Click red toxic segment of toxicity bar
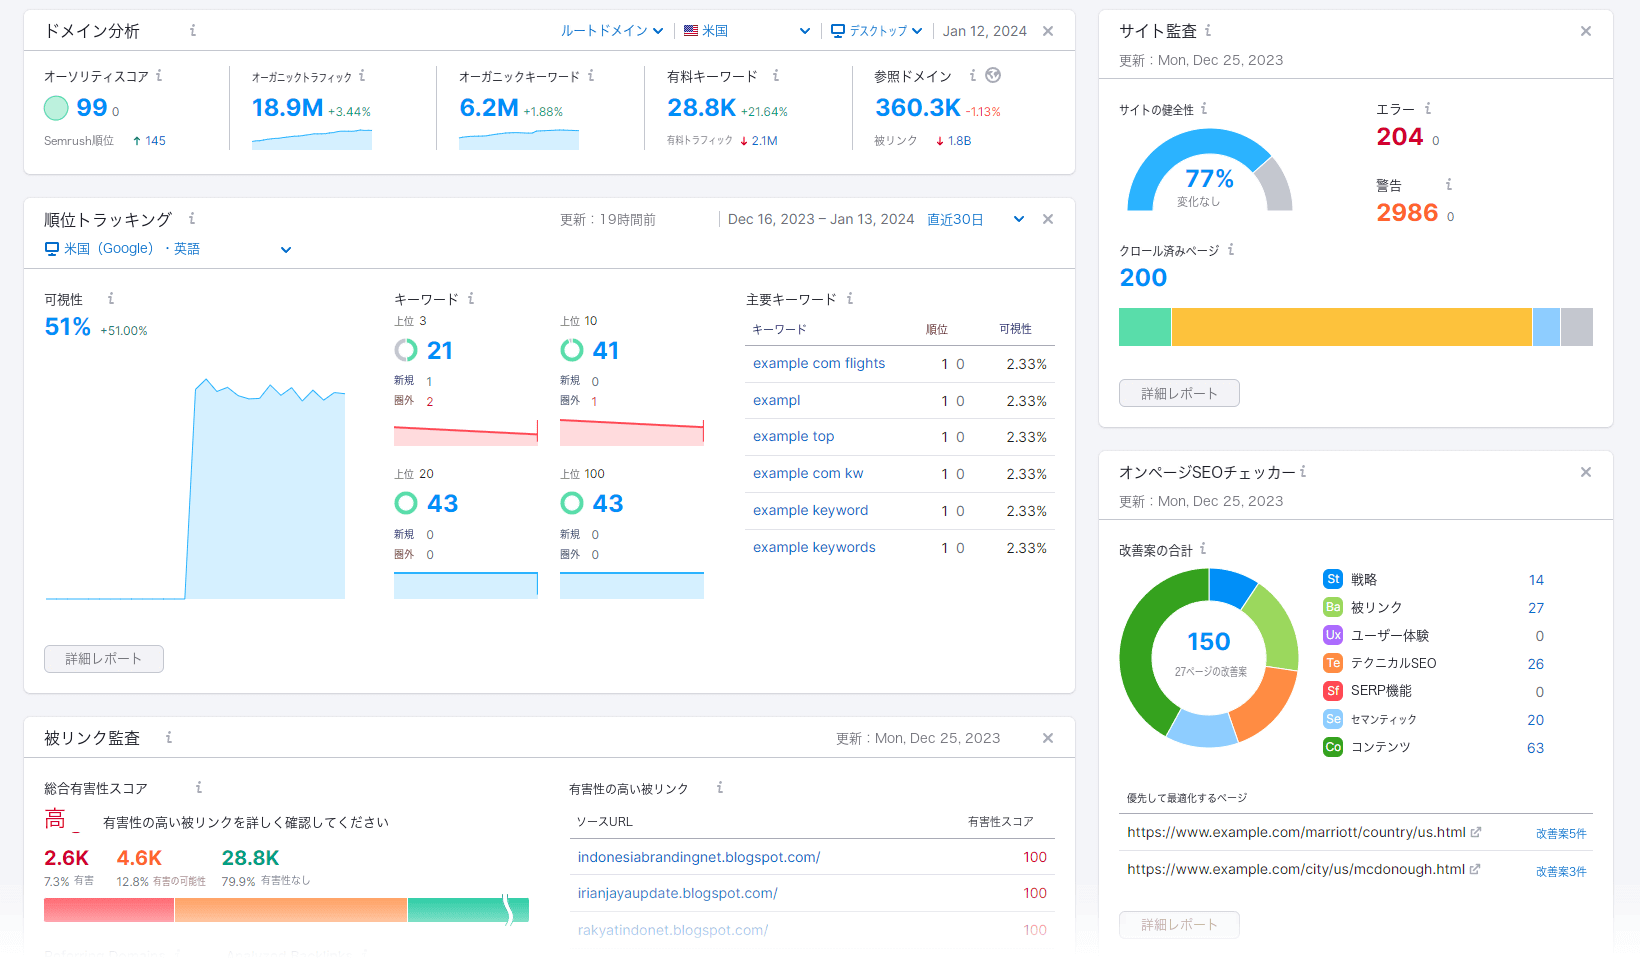This screenshot has height=959, width=1640. (x=109, y=910)
